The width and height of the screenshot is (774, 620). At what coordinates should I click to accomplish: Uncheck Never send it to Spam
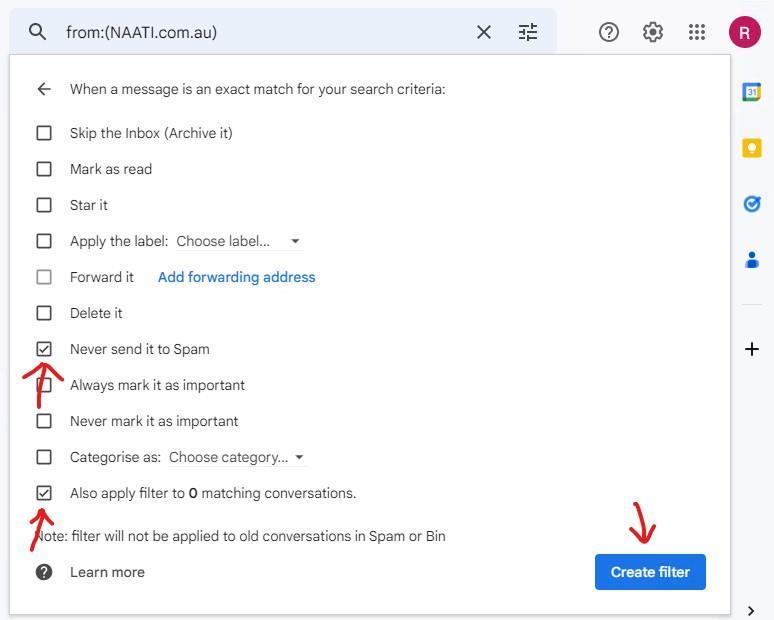tap(44, 349)
